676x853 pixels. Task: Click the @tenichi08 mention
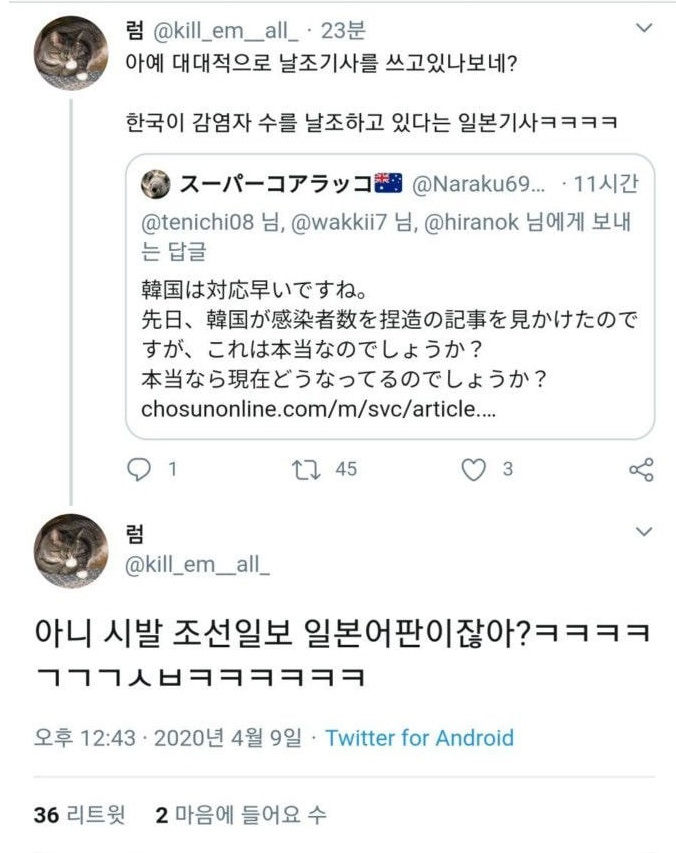tap(199, 223)
